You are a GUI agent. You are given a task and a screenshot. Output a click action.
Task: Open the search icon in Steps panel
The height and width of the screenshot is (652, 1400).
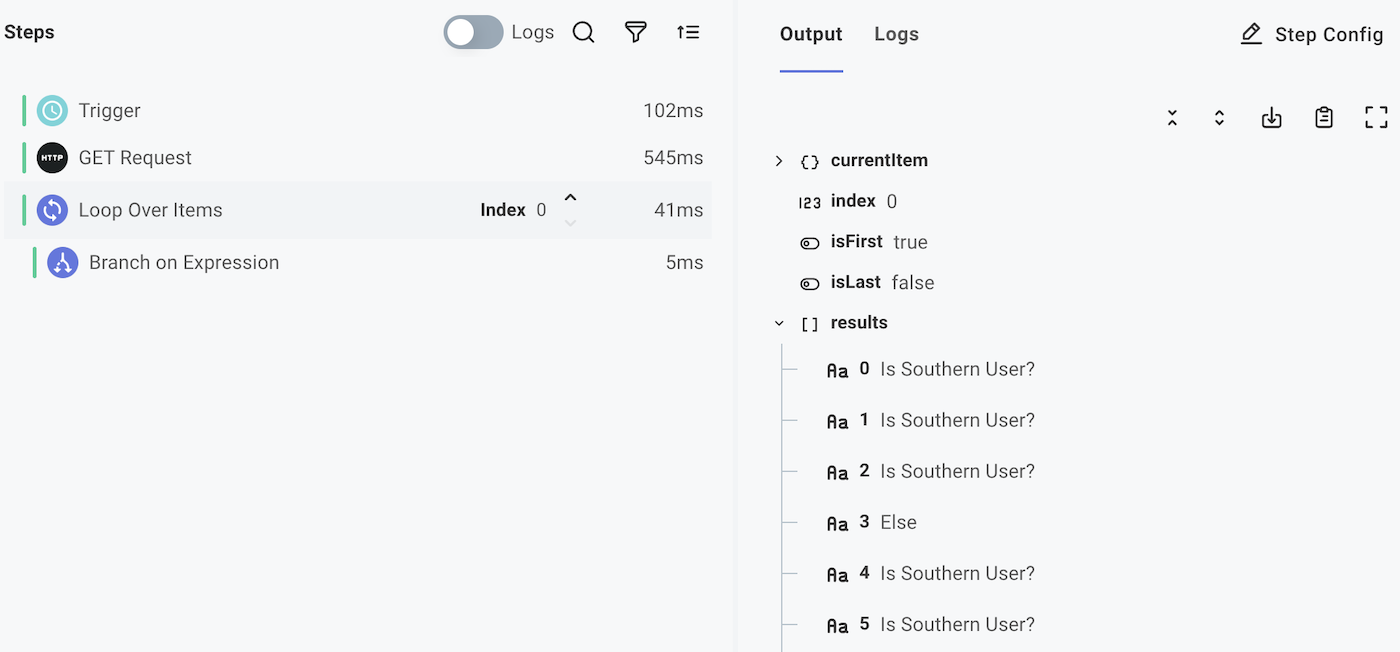point(584,31)
